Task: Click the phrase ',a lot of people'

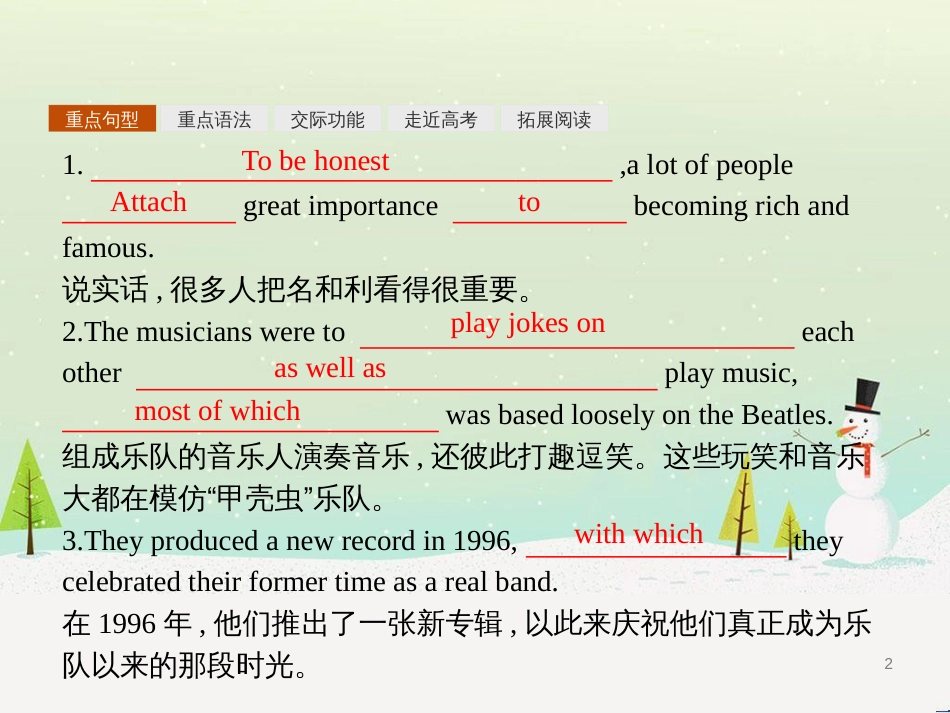Action: (706, 165)
